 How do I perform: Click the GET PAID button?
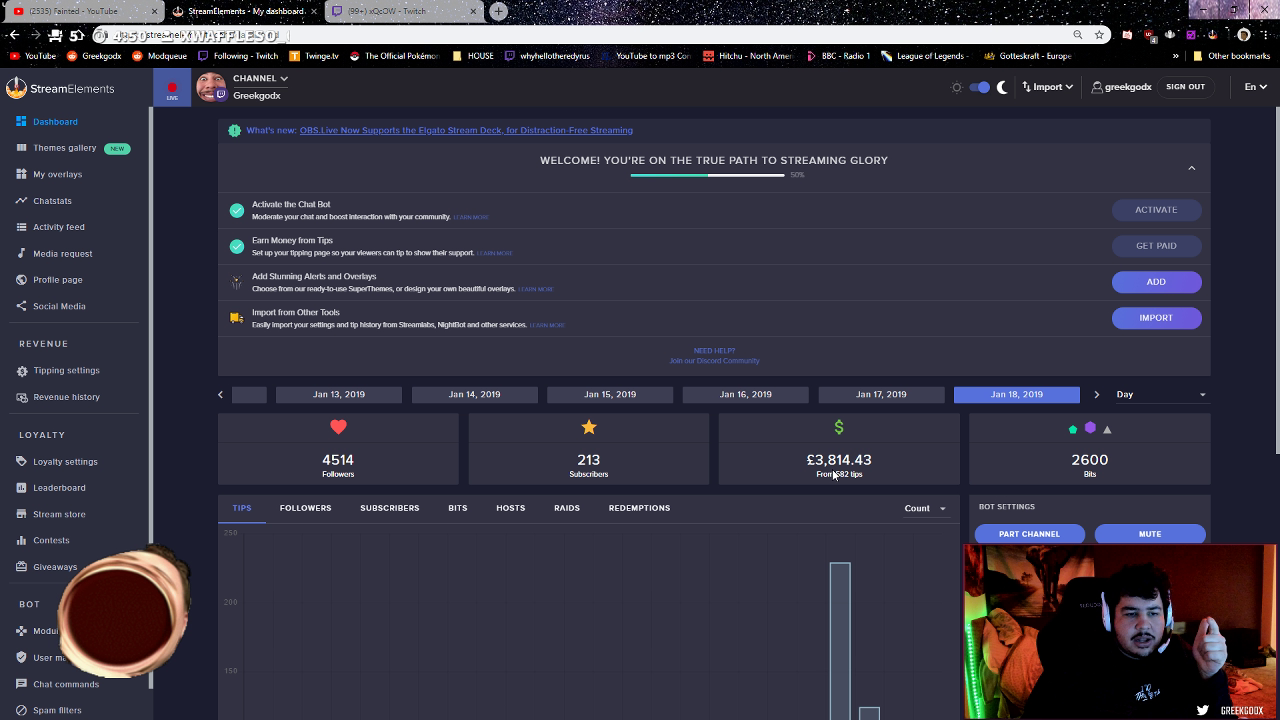[x=1156, y=246]
